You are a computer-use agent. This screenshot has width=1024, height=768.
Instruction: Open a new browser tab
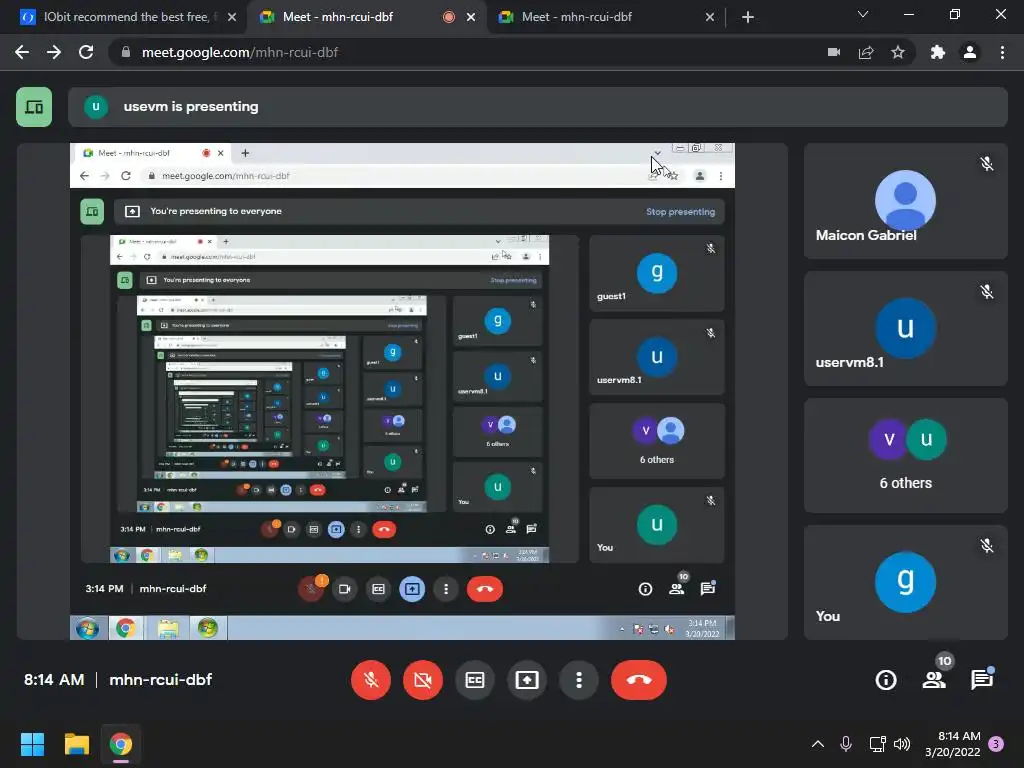(748, 17)
